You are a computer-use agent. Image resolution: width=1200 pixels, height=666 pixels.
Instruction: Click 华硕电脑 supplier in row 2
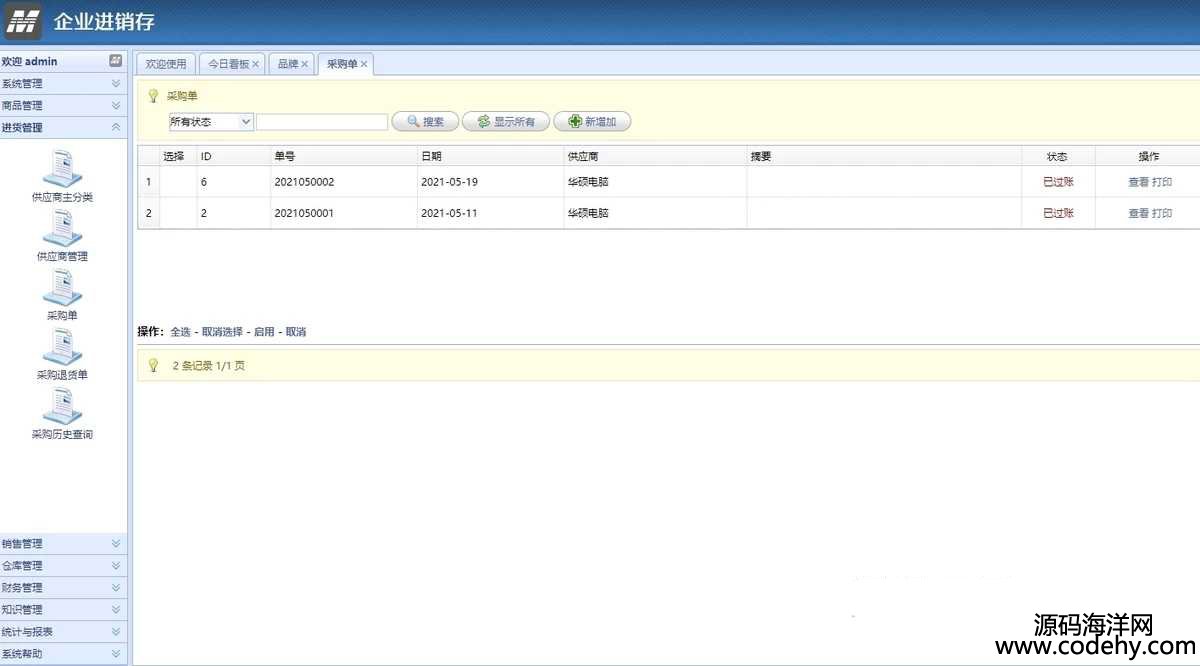(x=588, y=213)
